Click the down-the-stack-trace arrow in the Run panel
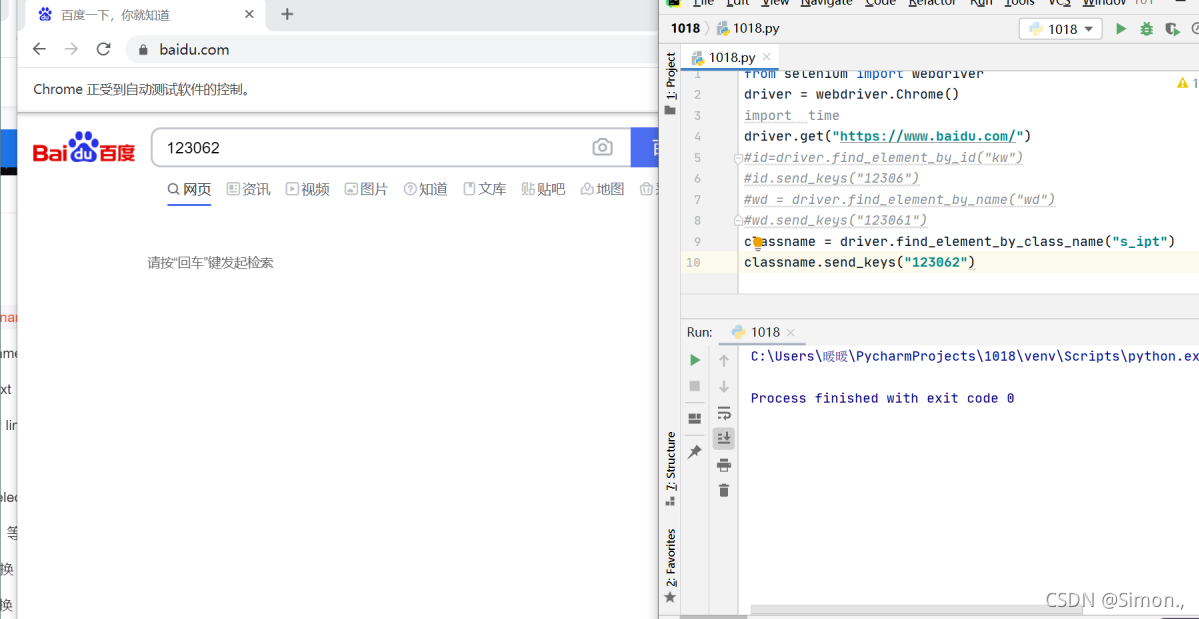The image size is (1199, 619). click(x=723, y=386)
